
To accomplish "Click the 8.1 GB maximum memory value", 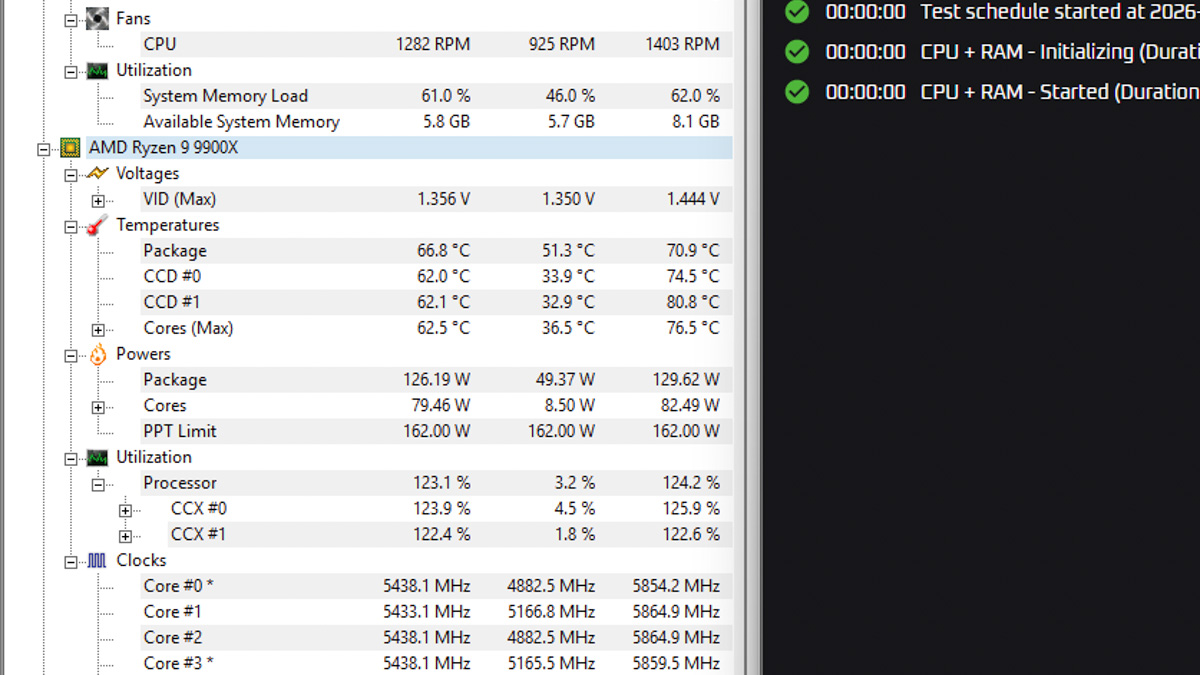I will click(695, 122).
